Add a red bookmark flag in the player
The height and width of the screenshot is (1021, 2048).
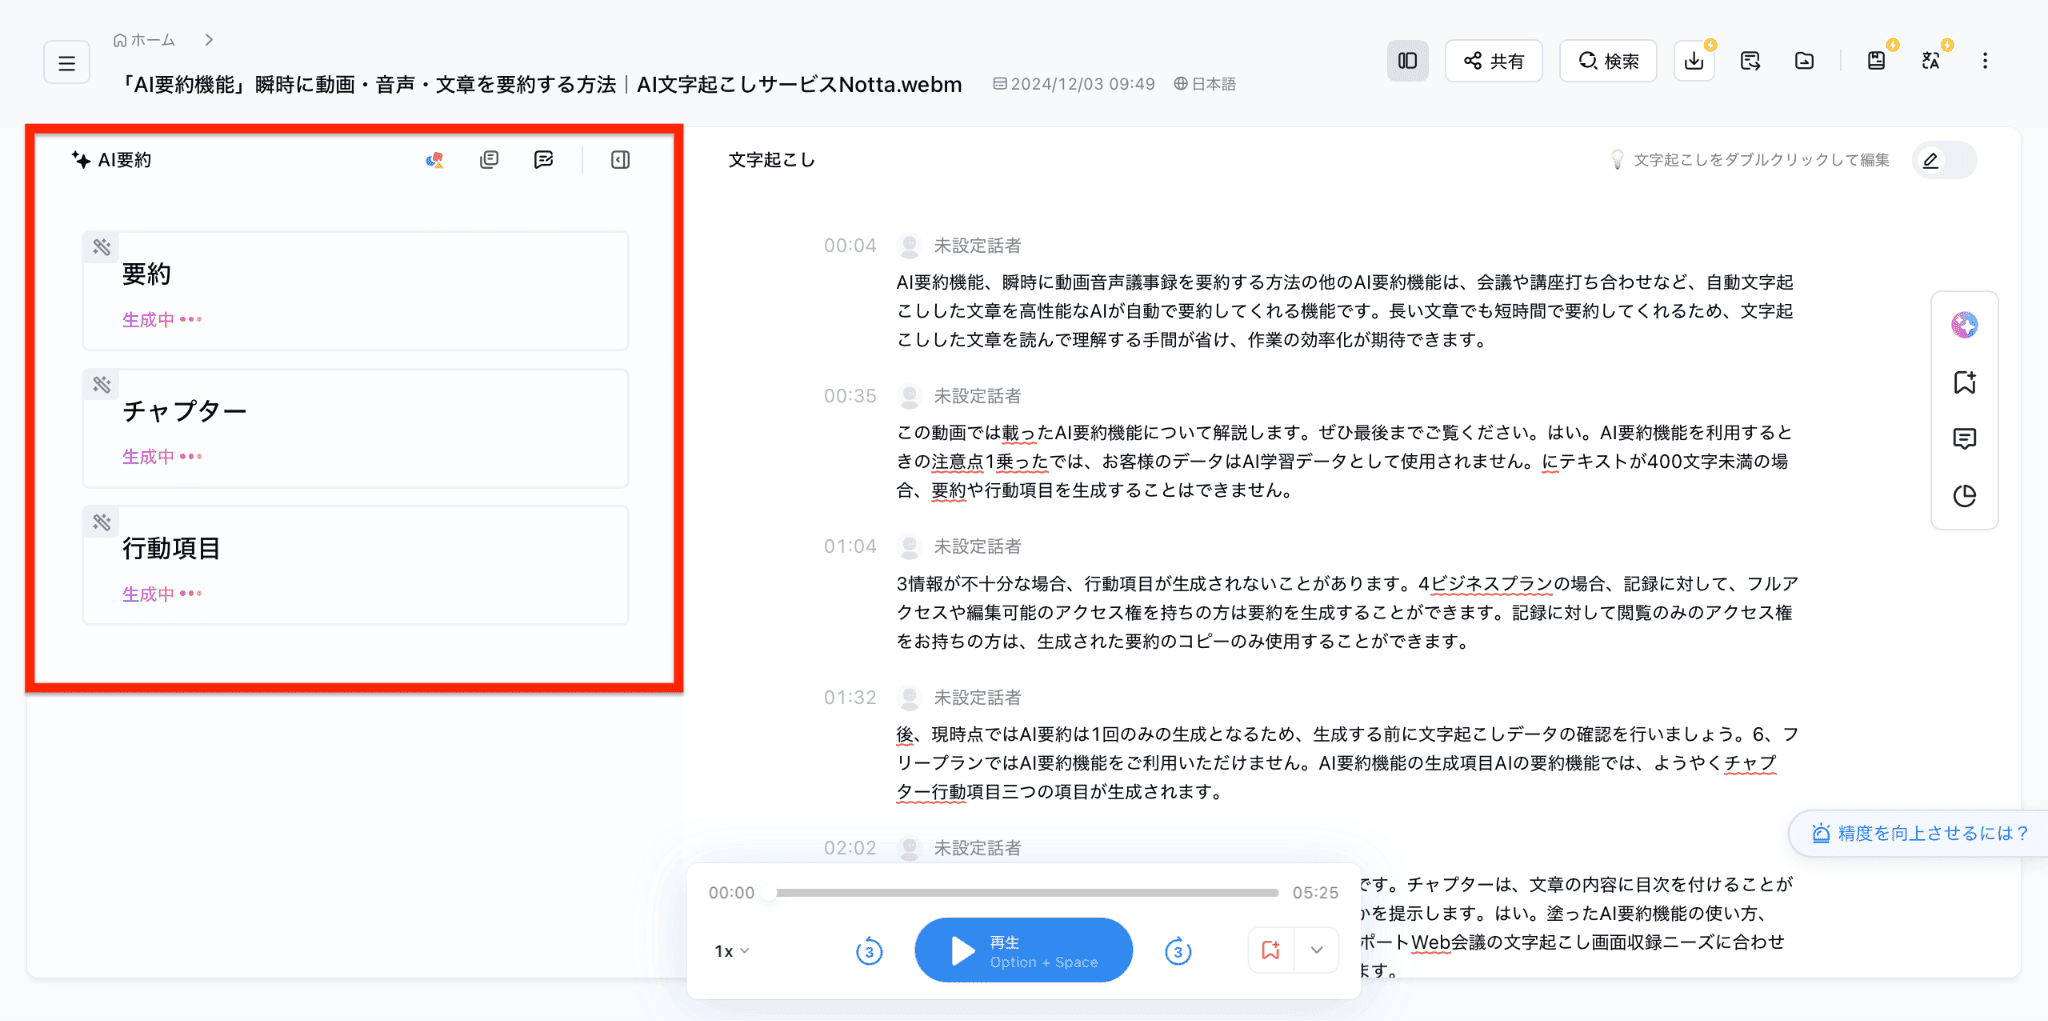click(1271, 951)
